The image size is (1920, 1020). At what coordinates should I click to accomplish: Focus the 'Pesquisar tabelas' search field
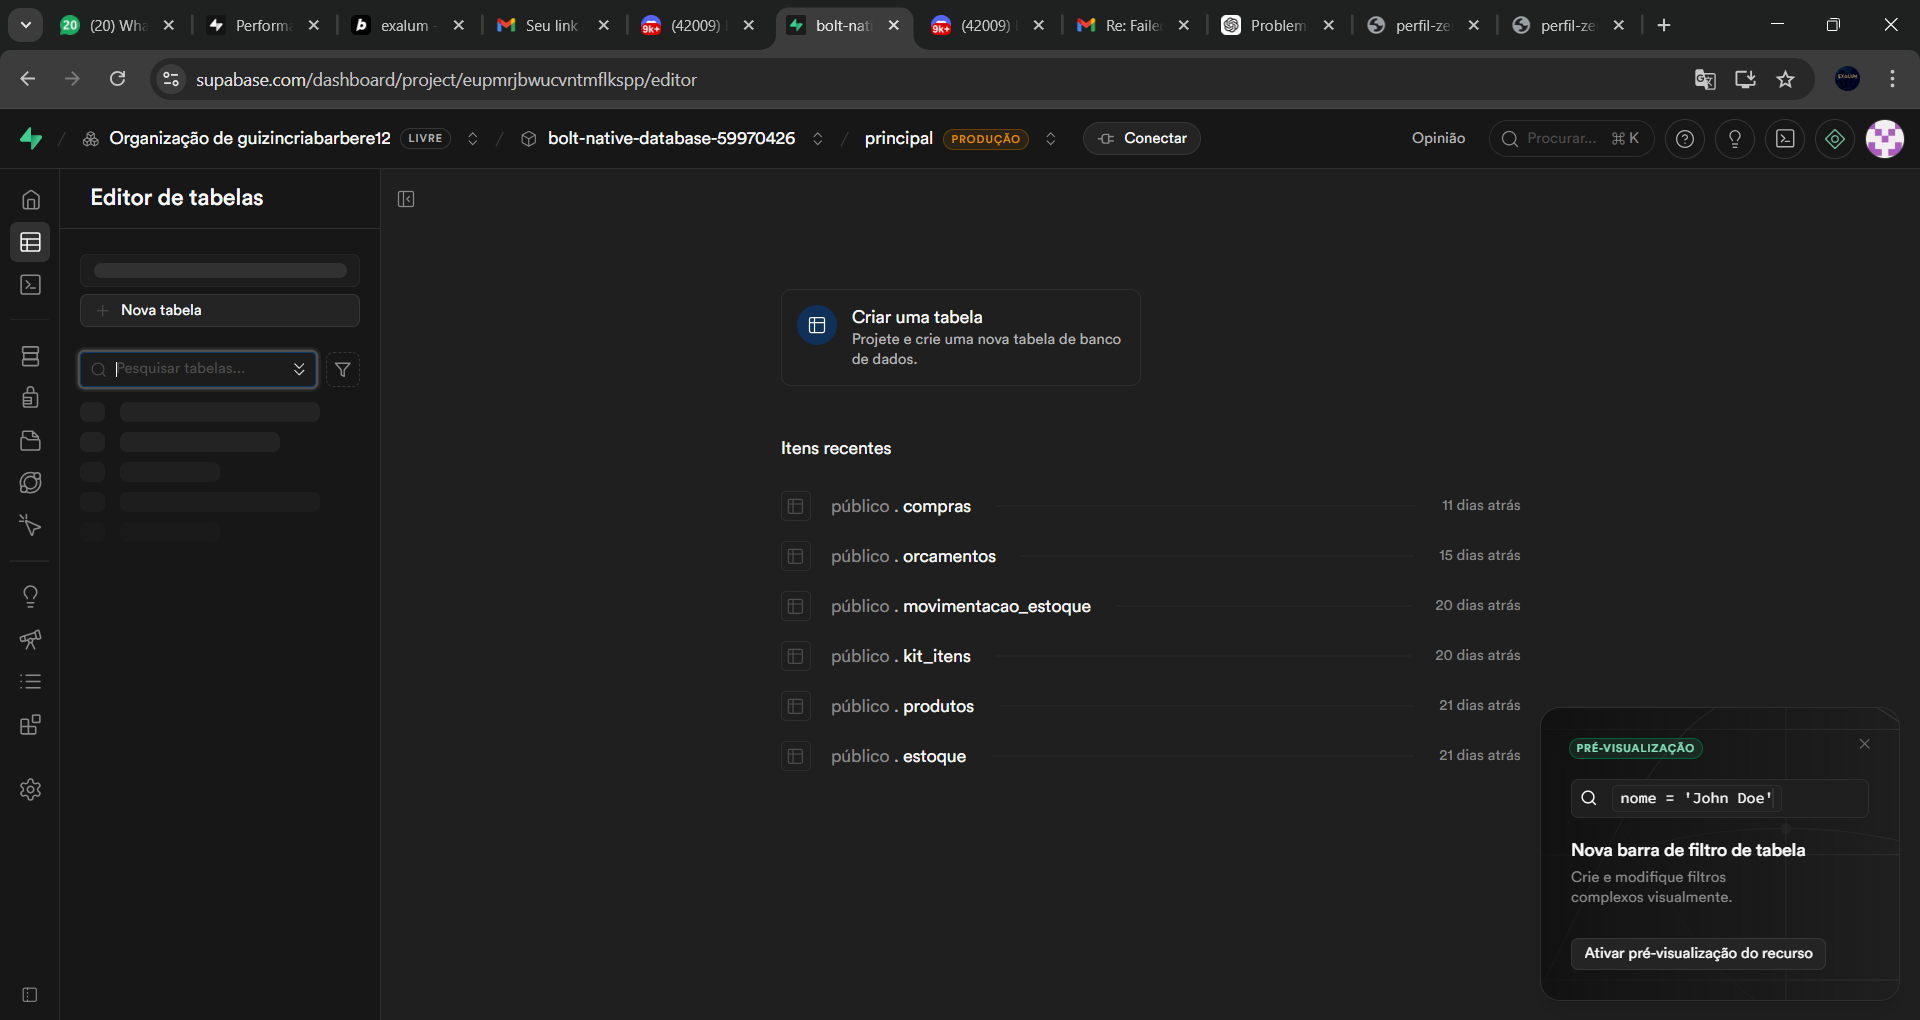click(x=198, y=369)
